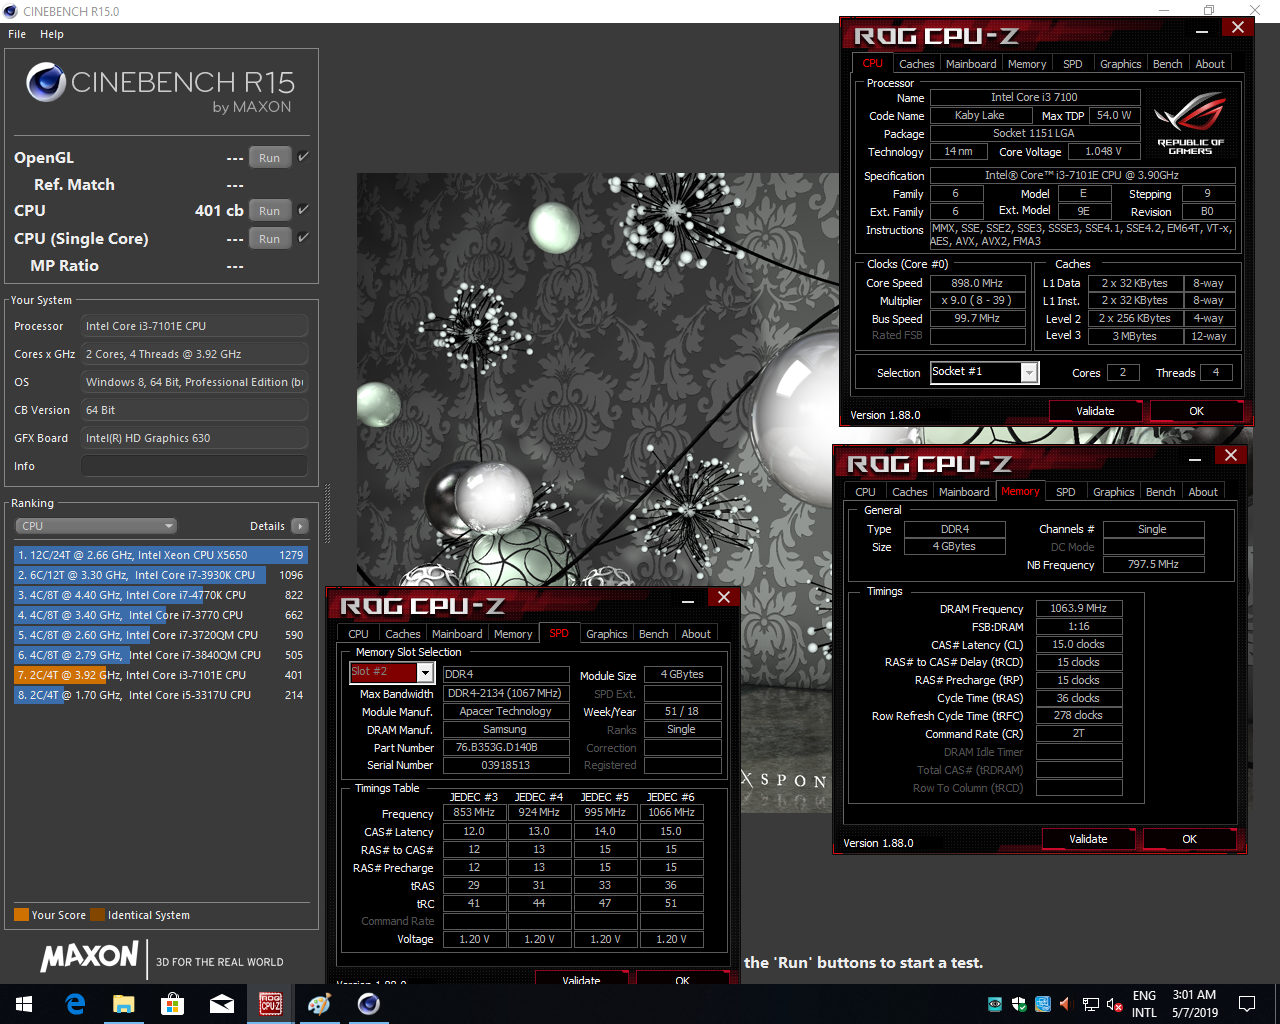Click Validate in the top CPU-Z window
Screen dimensions: 1280x1024
point(1095,411)
